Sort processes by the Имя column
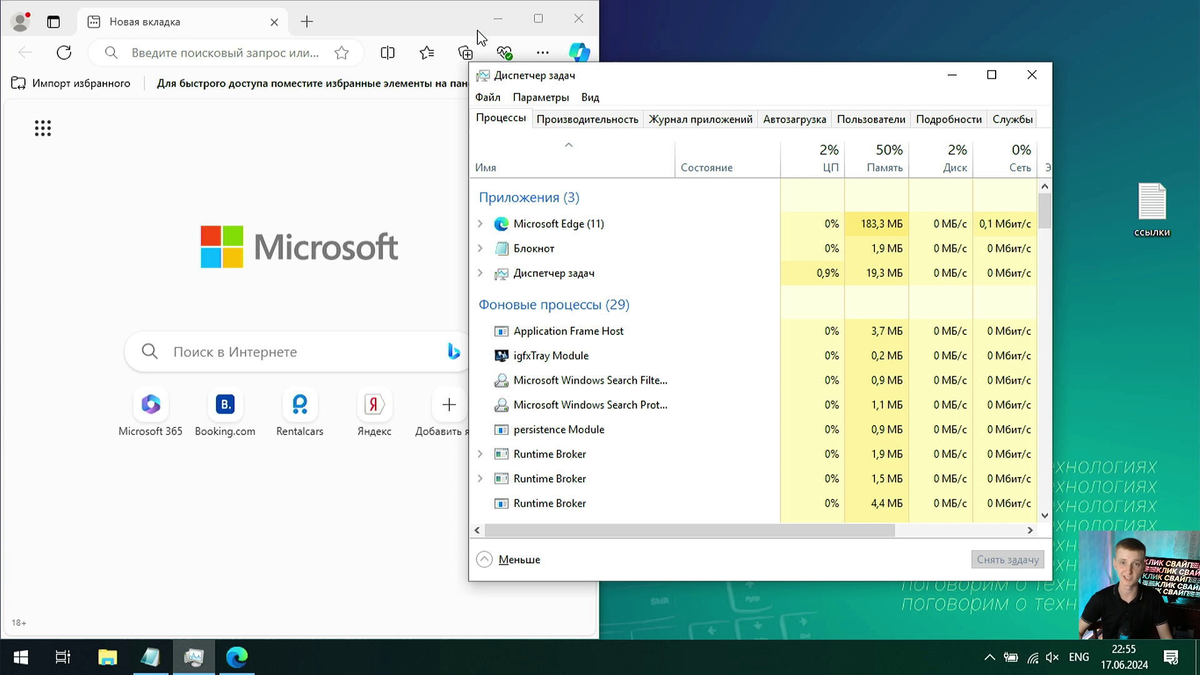The width and height of the screenshot is (1200, 675). tap(573, 158)
